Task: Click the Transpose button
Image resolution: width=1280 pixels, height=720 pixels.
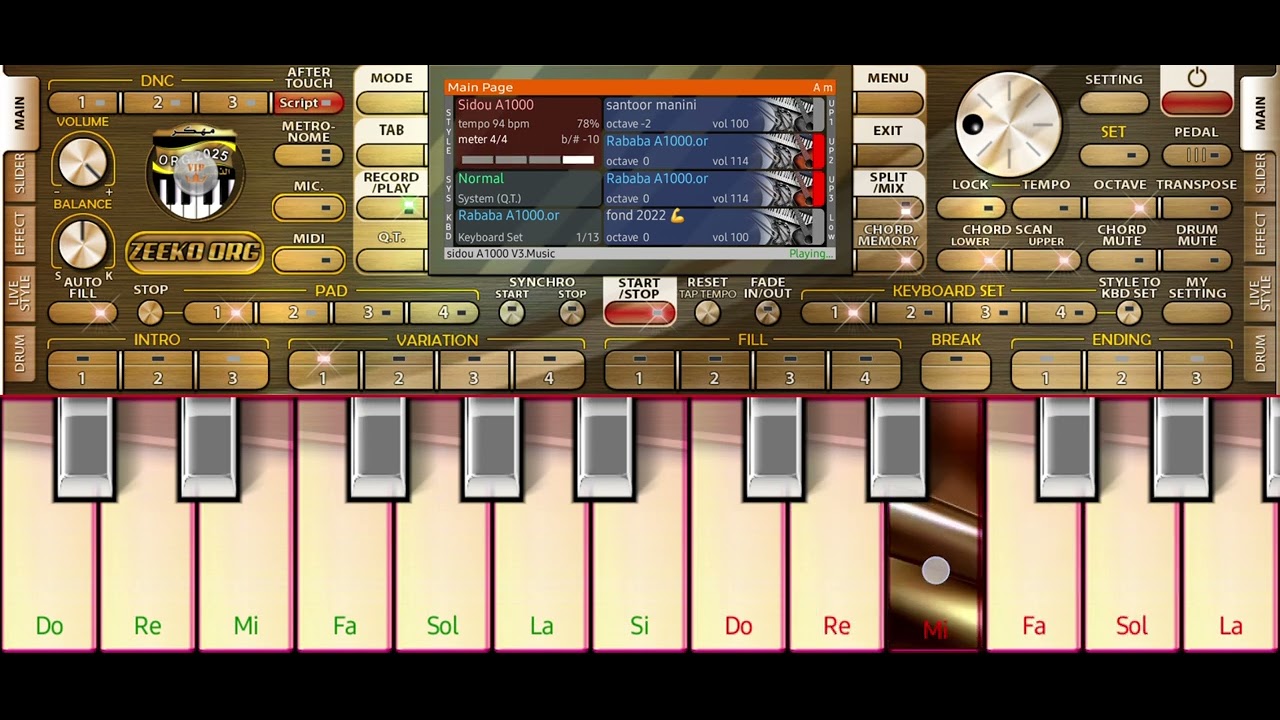Action: [x=1197, y=208]
